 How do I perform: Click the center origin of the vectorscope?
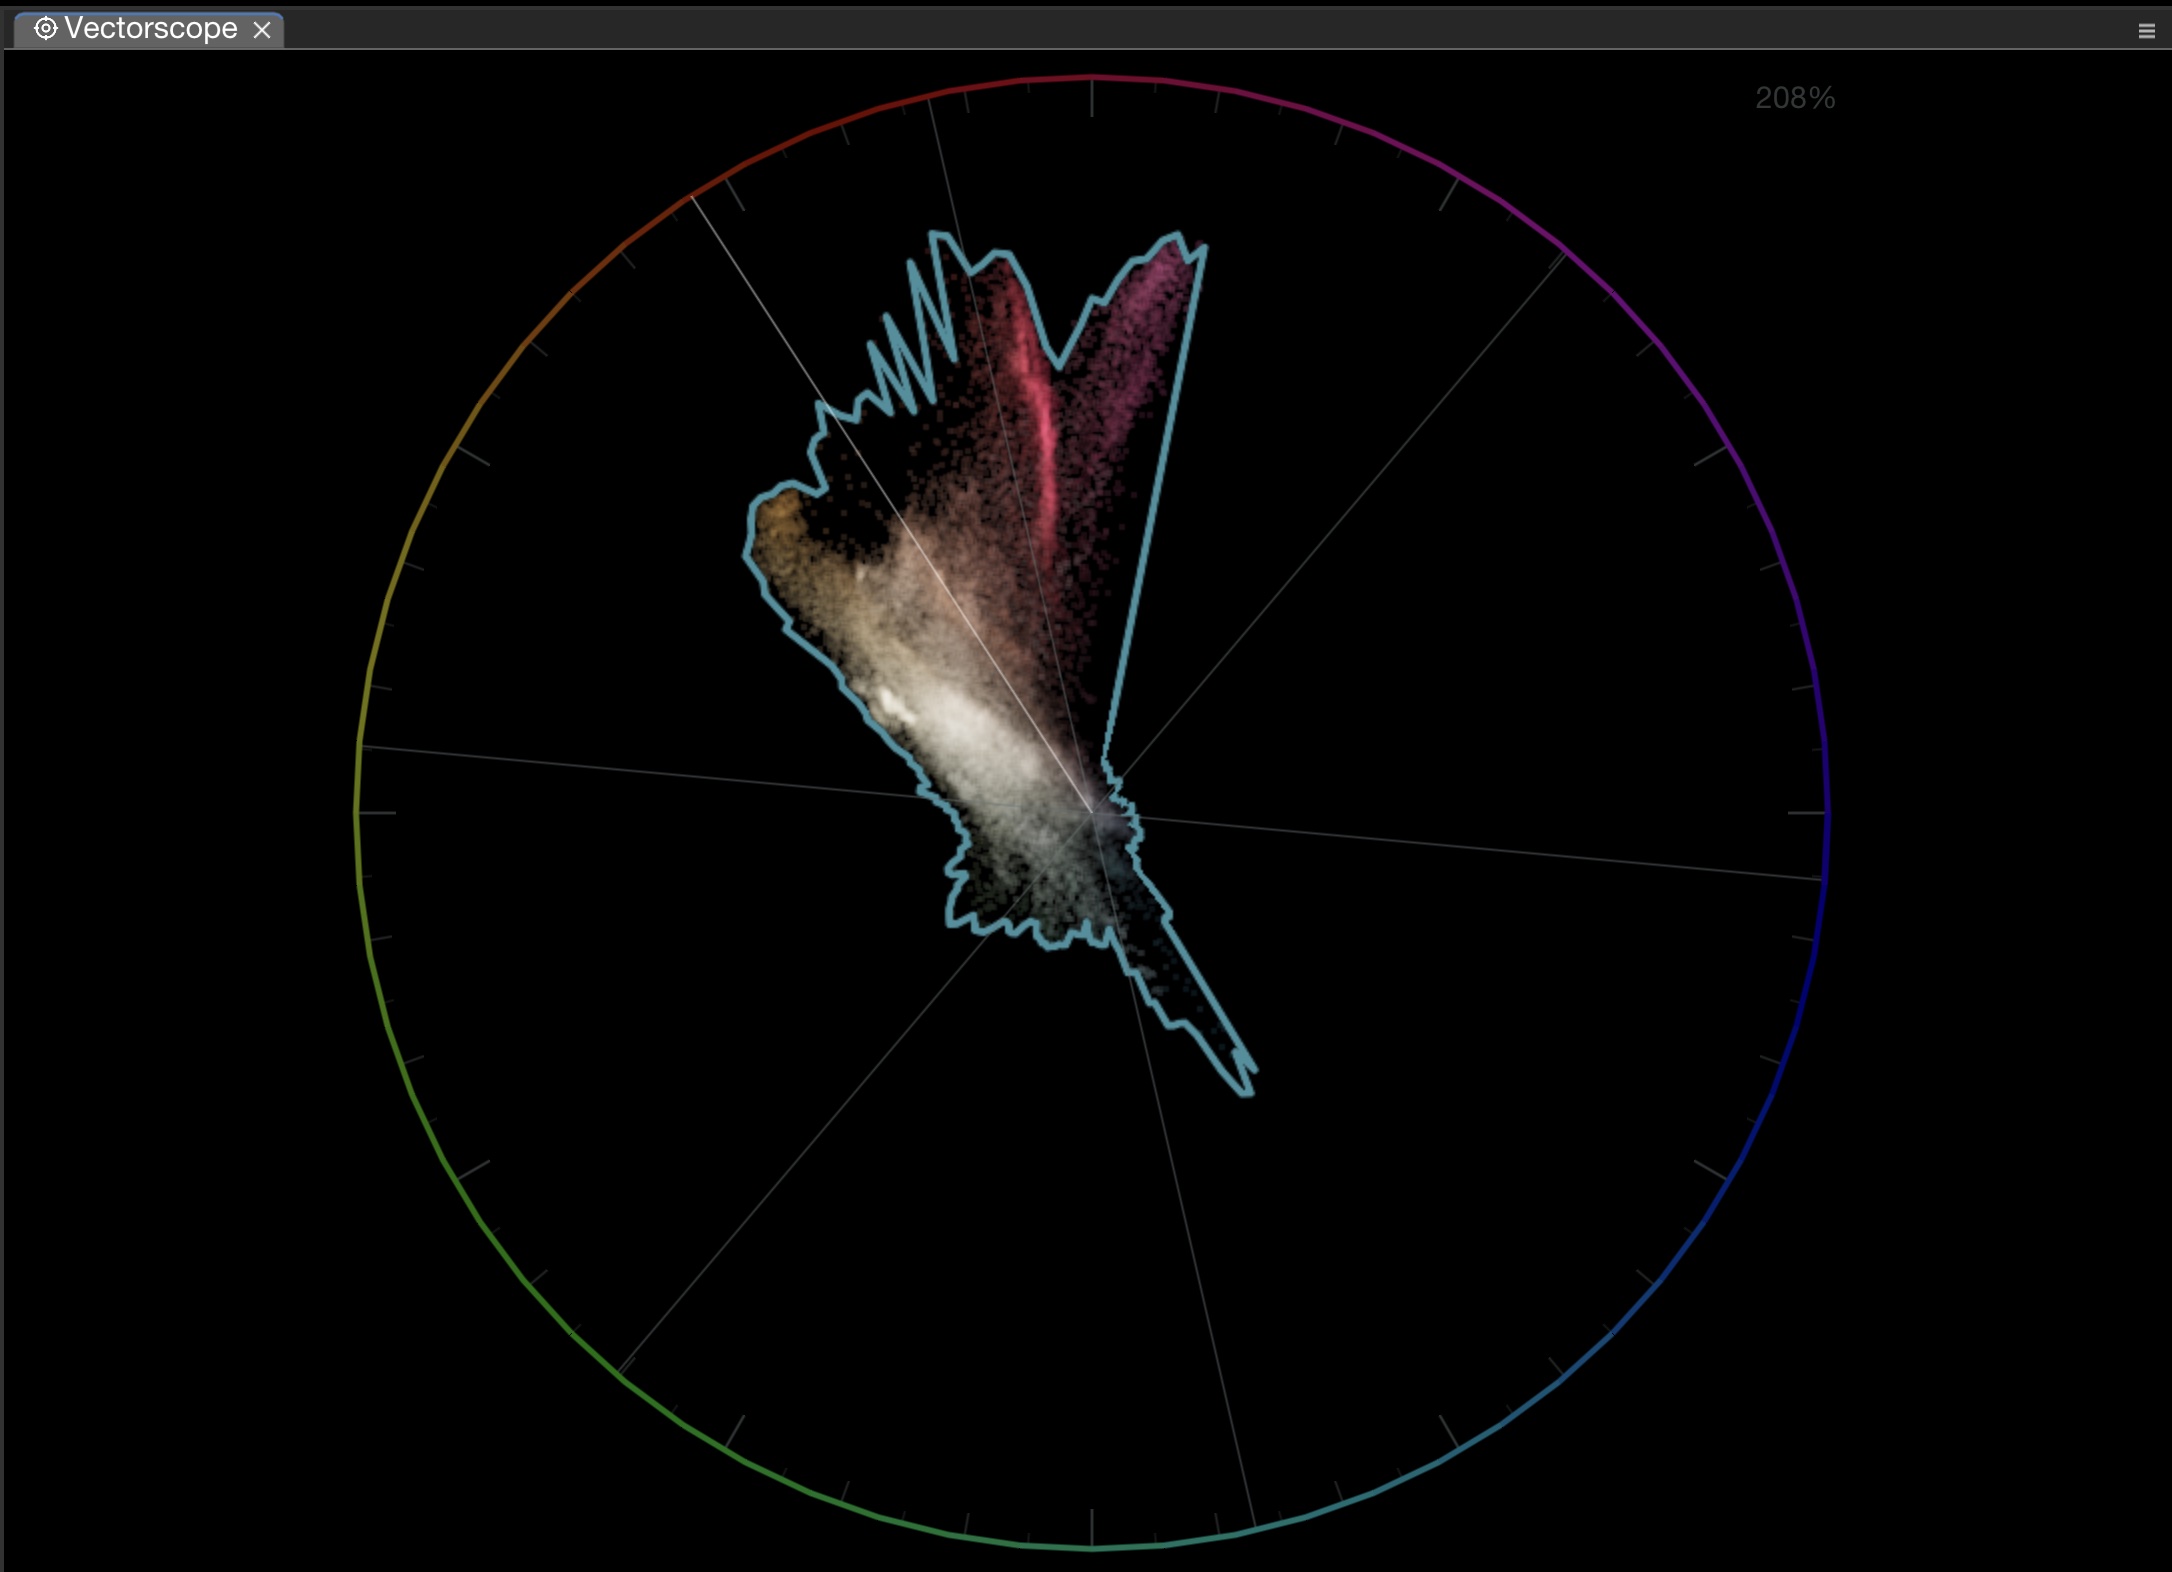coord(1092,813)
